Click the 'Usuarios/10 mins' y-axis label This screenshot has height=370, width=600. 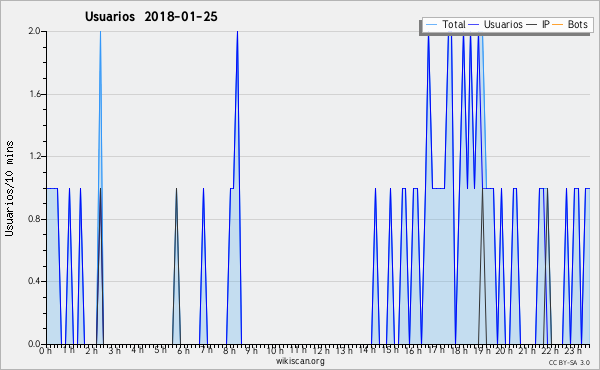click(x=9, y=188)
